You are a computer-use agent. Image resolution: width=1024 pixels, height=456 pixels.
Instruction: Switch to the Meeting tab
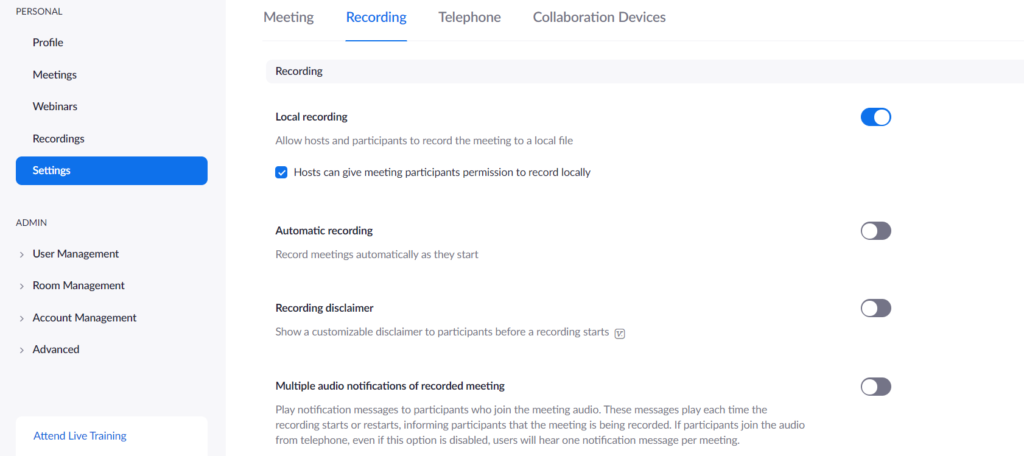[289, 18]
